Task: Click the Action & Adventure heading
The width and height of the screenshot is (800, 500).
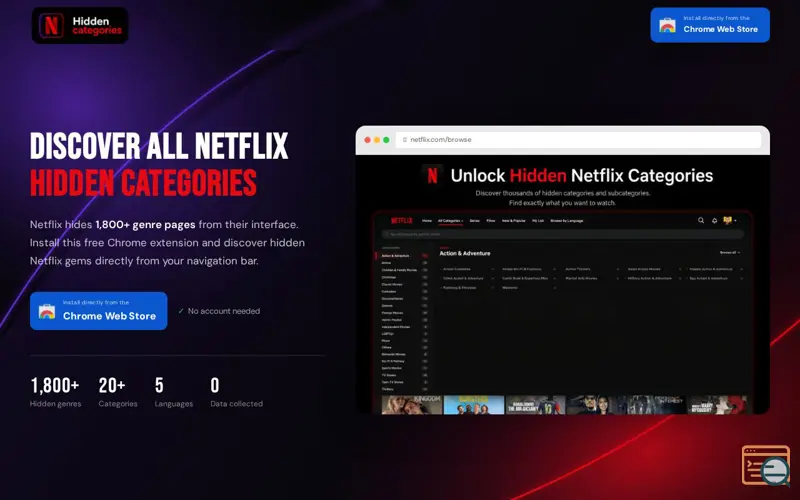Action: tap(465, 253)
